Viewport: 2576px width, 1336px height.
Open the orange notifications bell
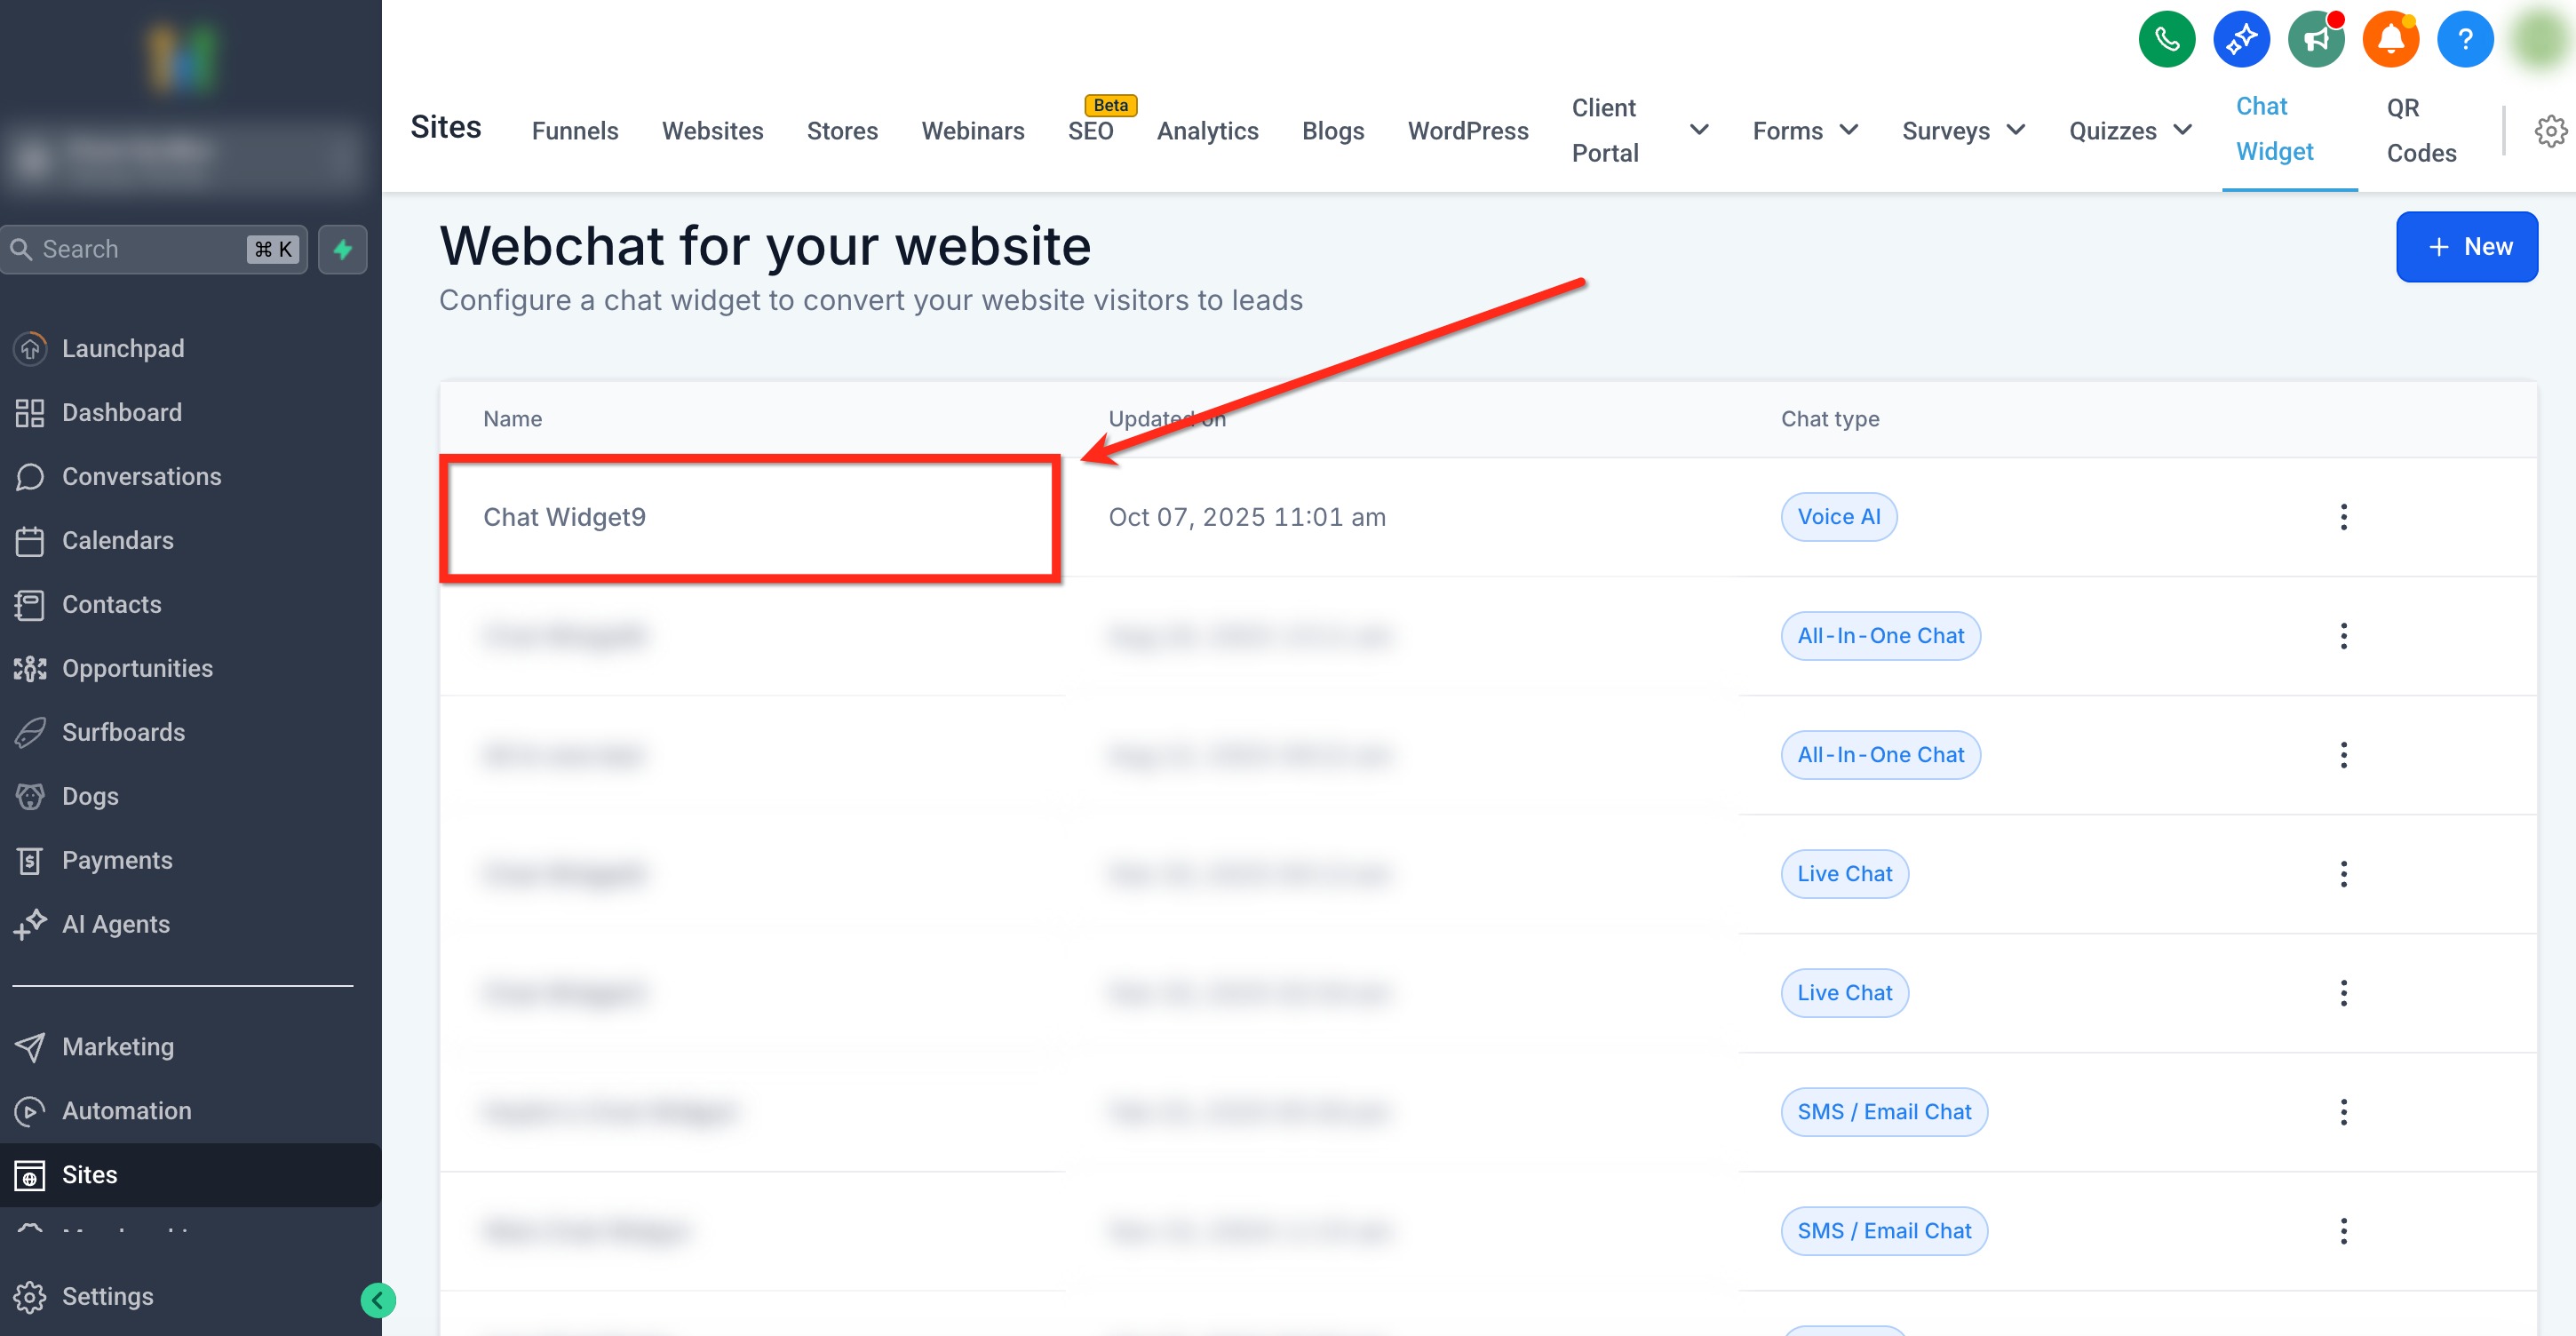point(2390,40)
